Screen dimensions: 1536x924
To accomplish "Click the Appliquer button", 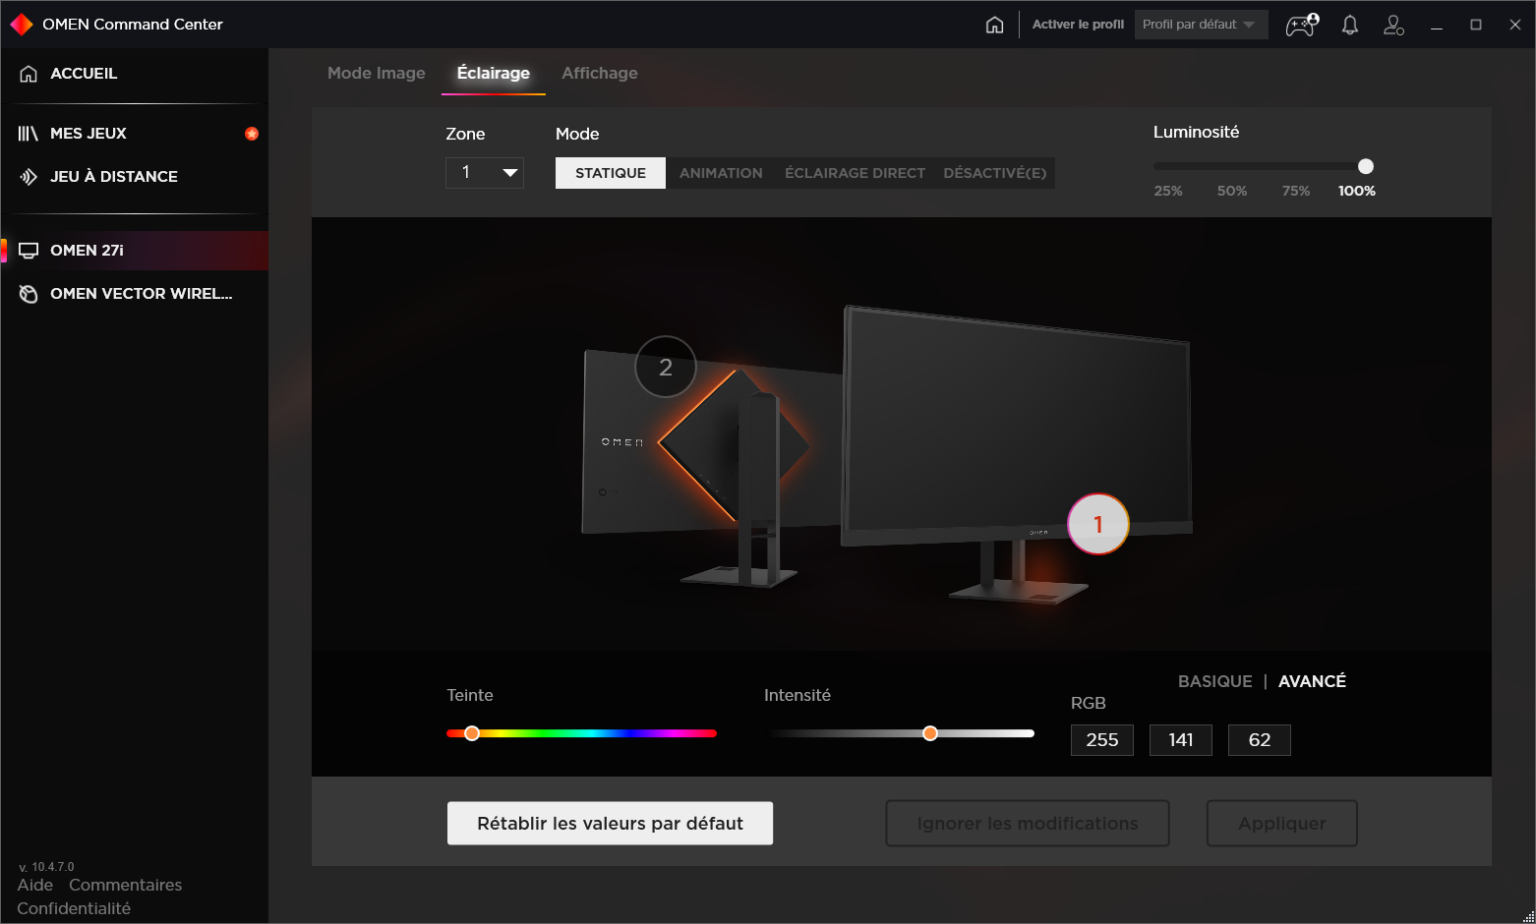I will pos(1282,823).
